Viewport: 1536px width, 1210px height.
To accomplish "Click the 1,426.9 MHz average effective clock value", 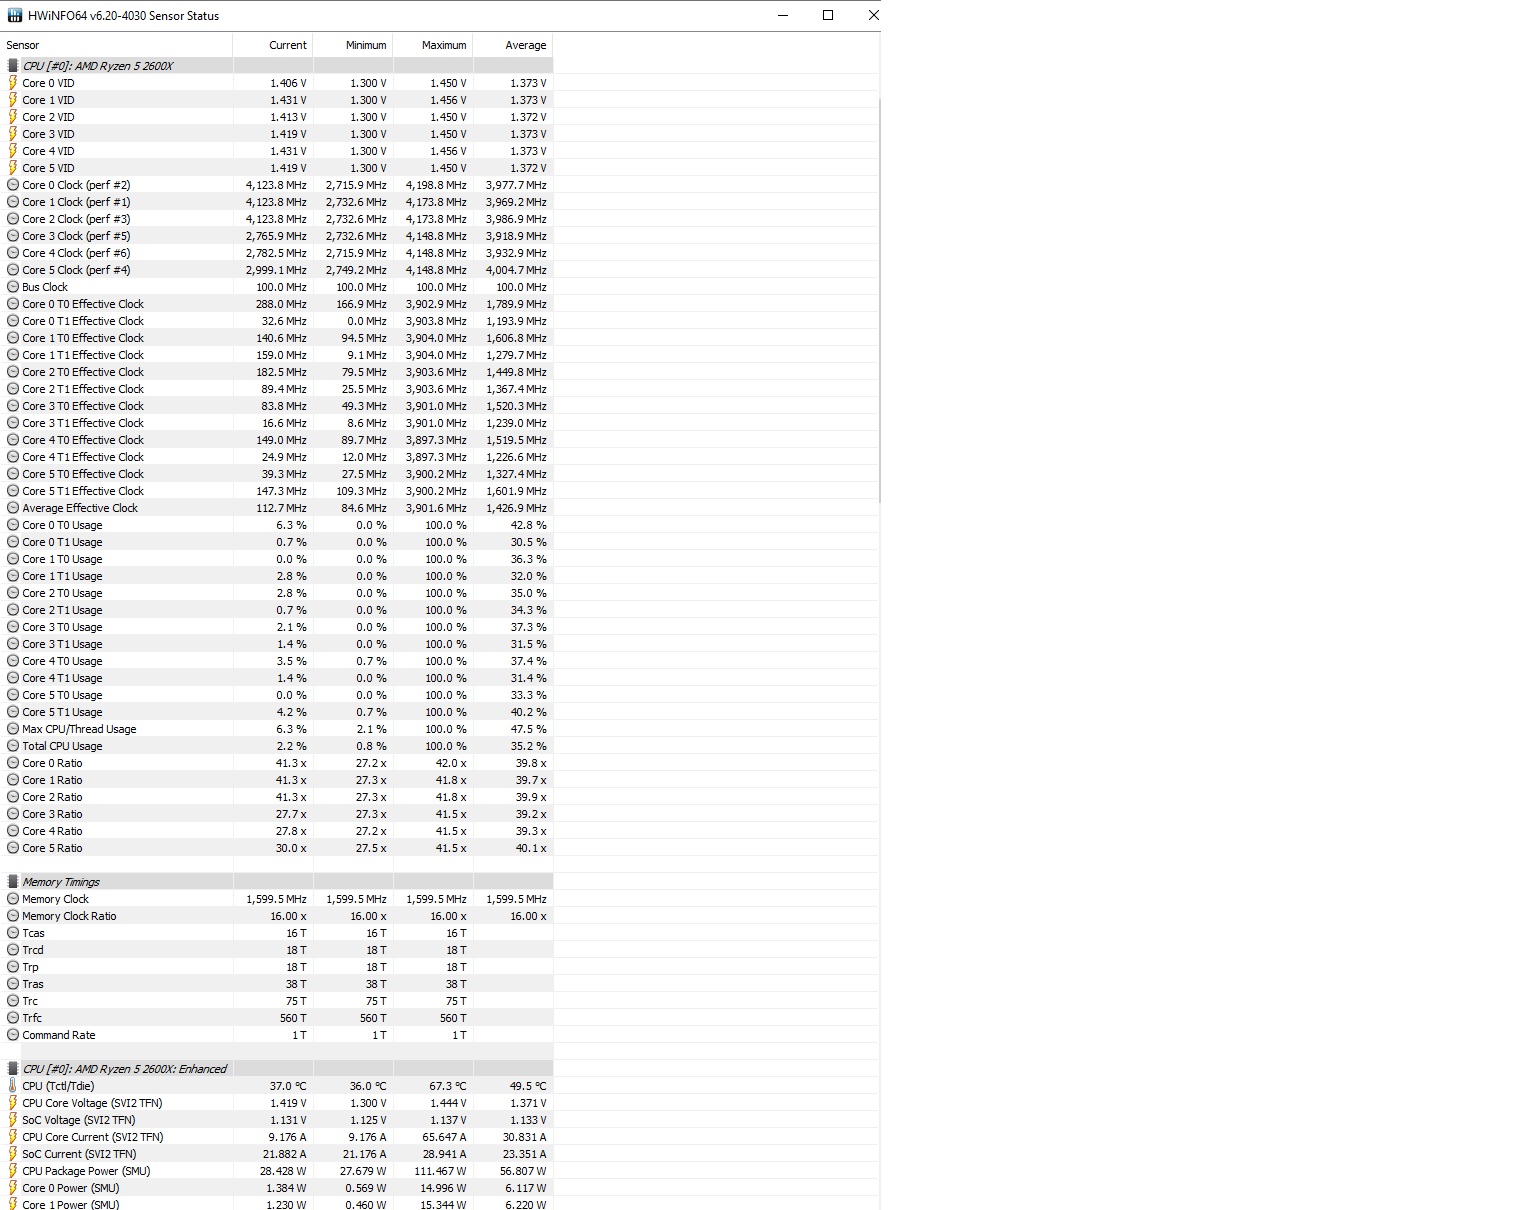I will coord(516,508).
